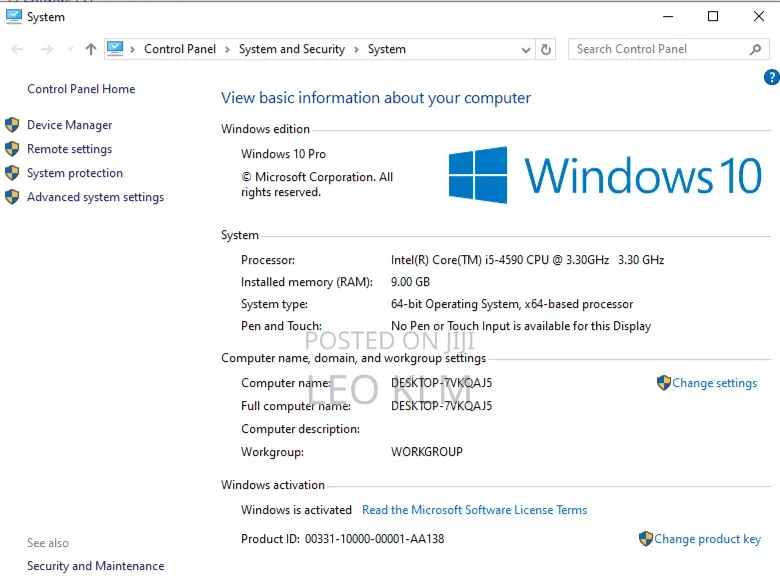The height and width of the screenshot is (588, 780).
Task: Click 'No Pen or Touch Input' text
Action: [521, 326]
